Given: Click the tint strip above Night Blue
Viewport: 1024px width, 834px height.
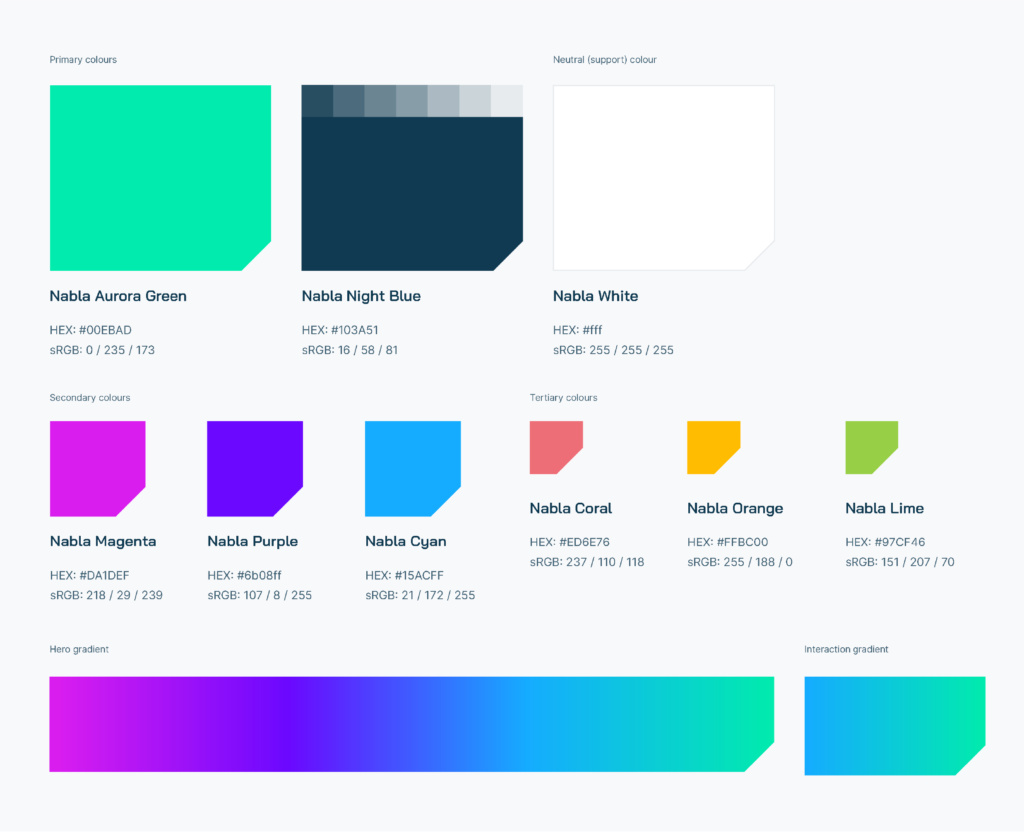Looking at the screenshot, I should coord(412,98).
